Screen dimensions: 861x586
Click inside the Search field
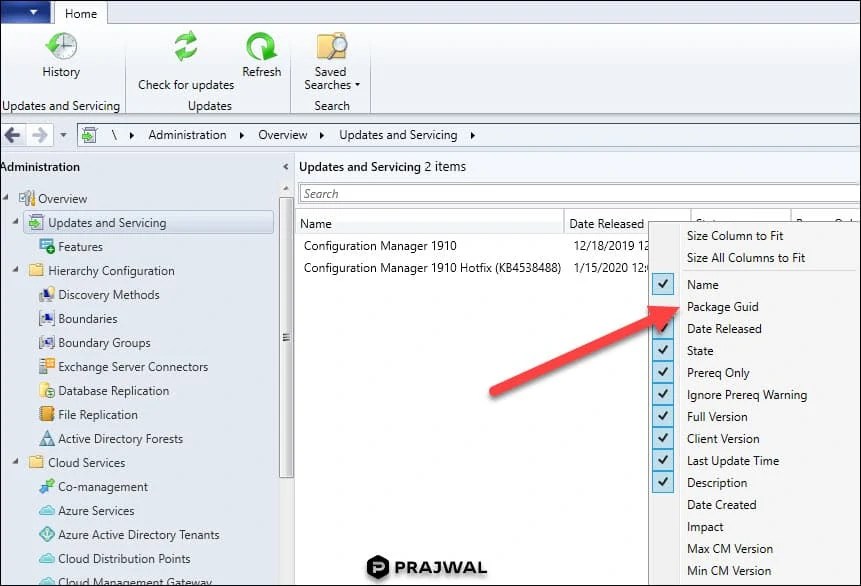[450, 193]
